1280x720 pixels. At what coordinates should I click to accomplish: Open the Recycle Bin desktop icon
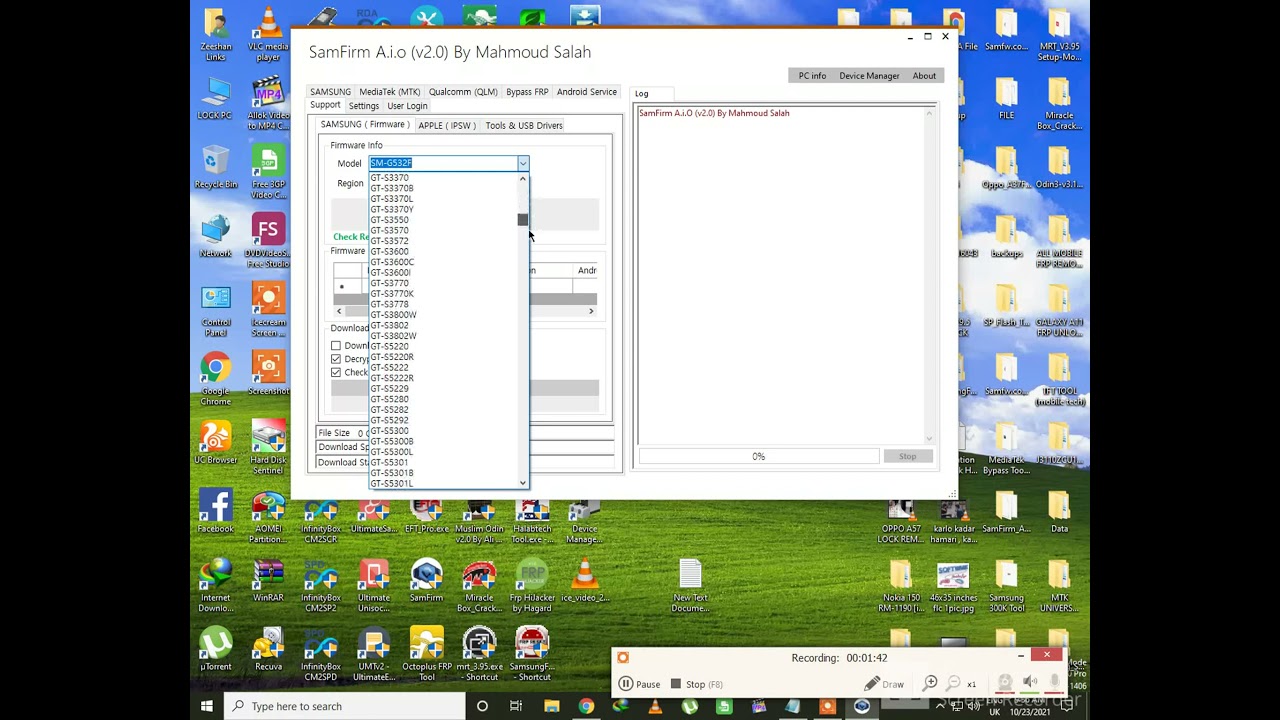click(x=215, y=168)
